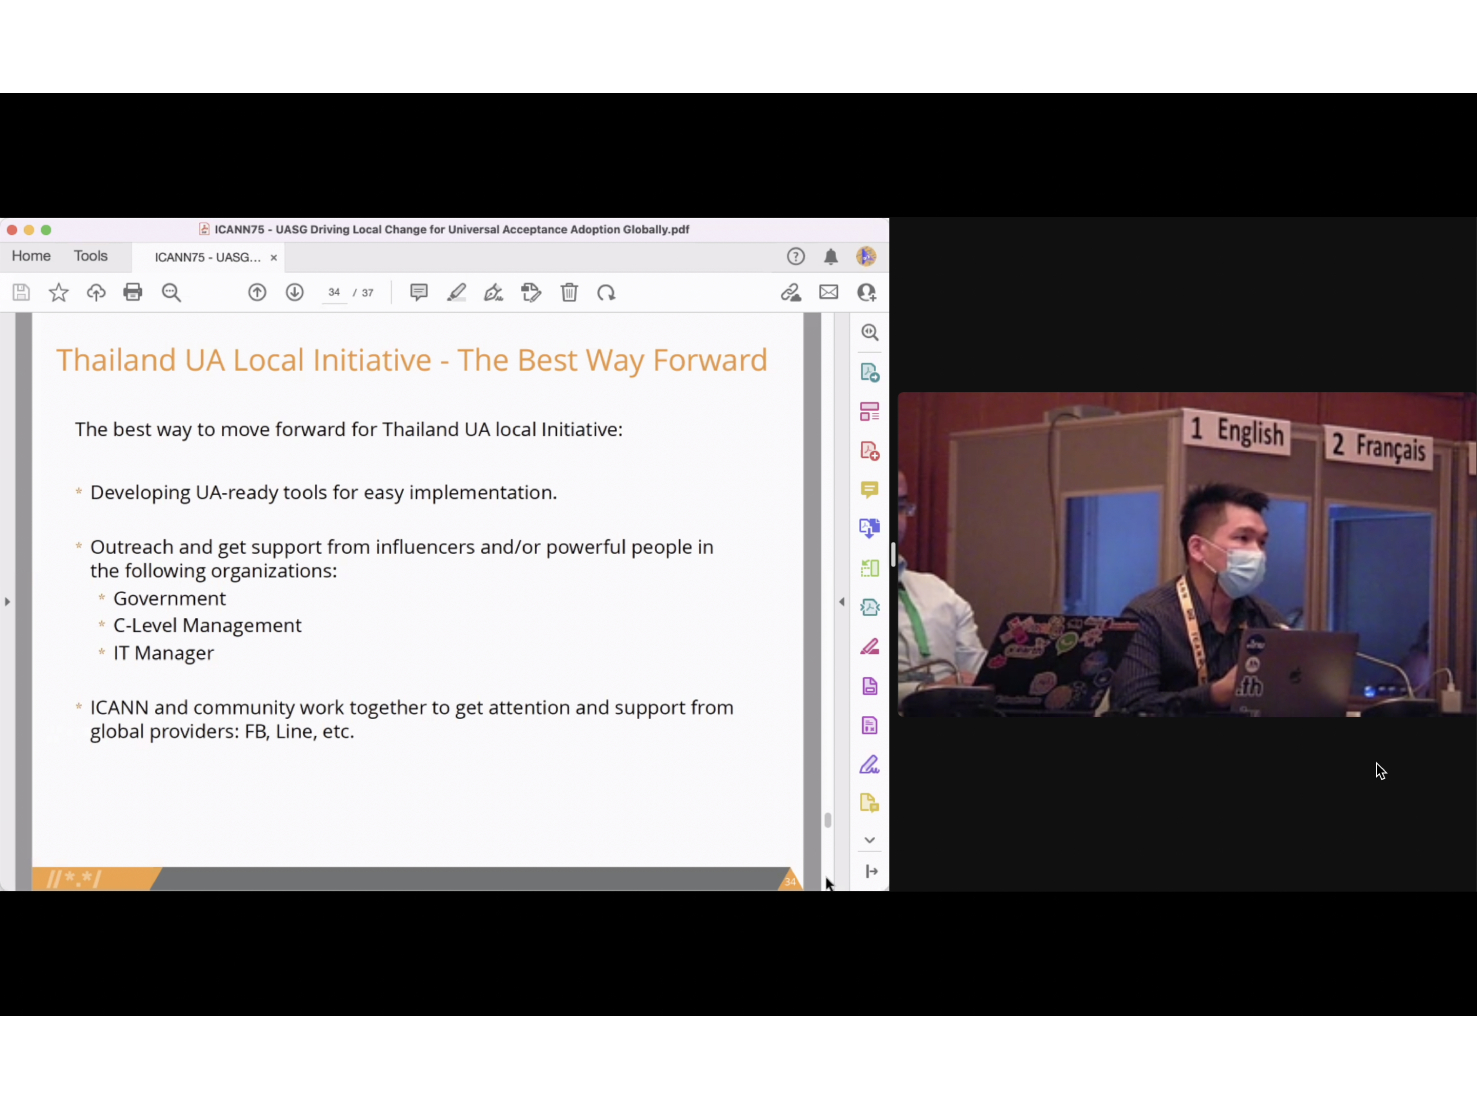Viewport: 1477px width, 1108px height.
Task: Select the ICANN75 - UASG... document tab
Action: (207, 257)
